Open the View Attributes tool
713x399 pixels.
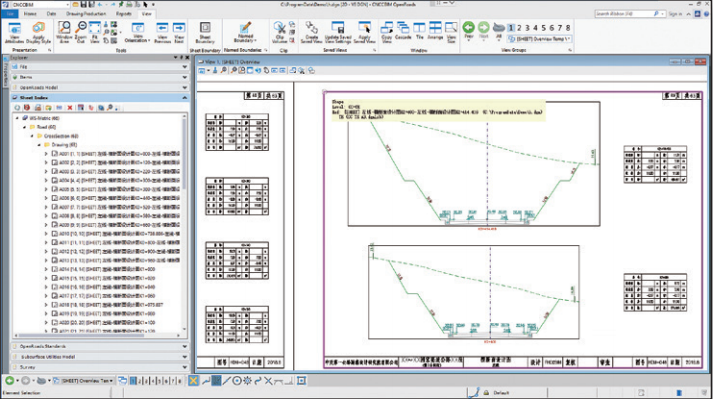pyautogui.click(x=14, y=33)
